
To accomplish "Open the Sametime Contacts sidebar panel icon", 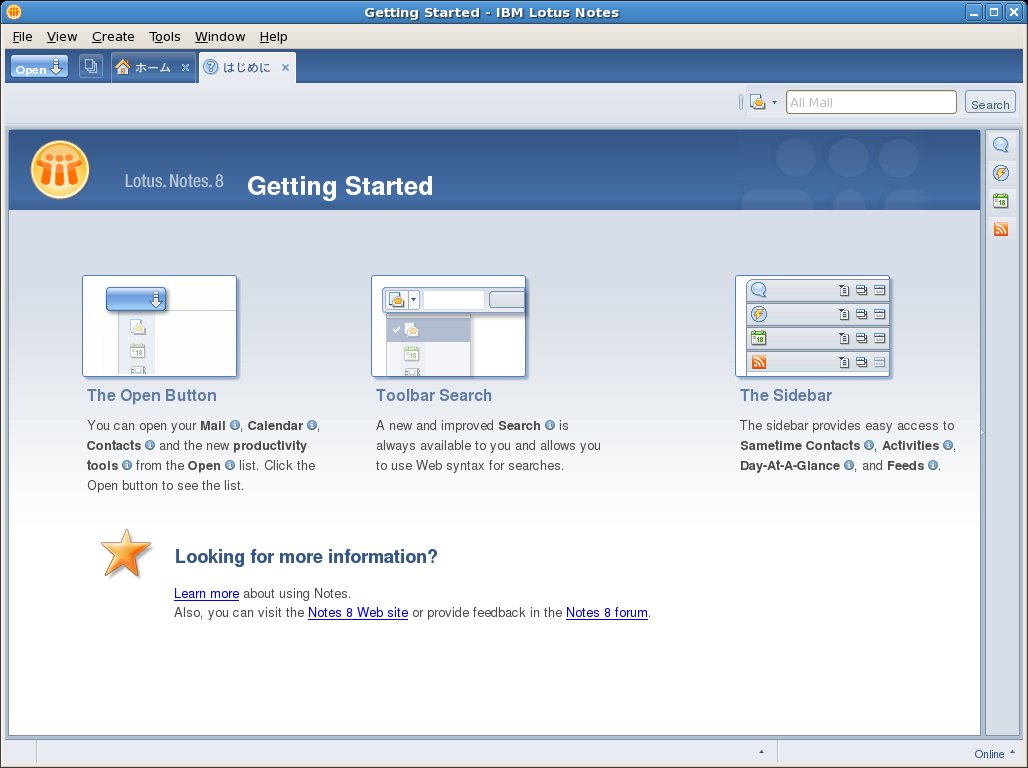I will click(1000, 145).
